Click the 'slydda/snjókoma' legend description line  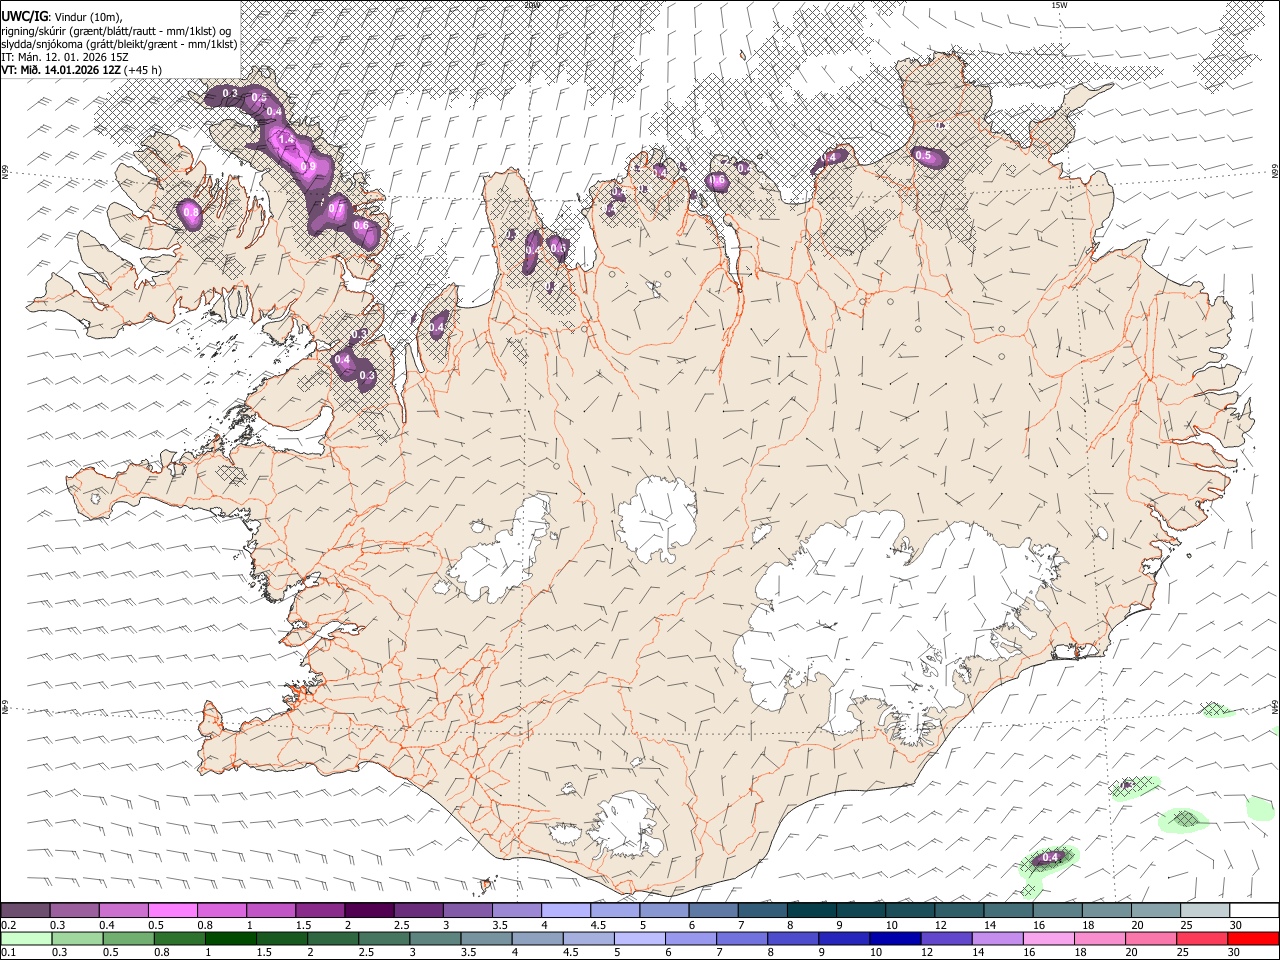[x=119, y=44]
